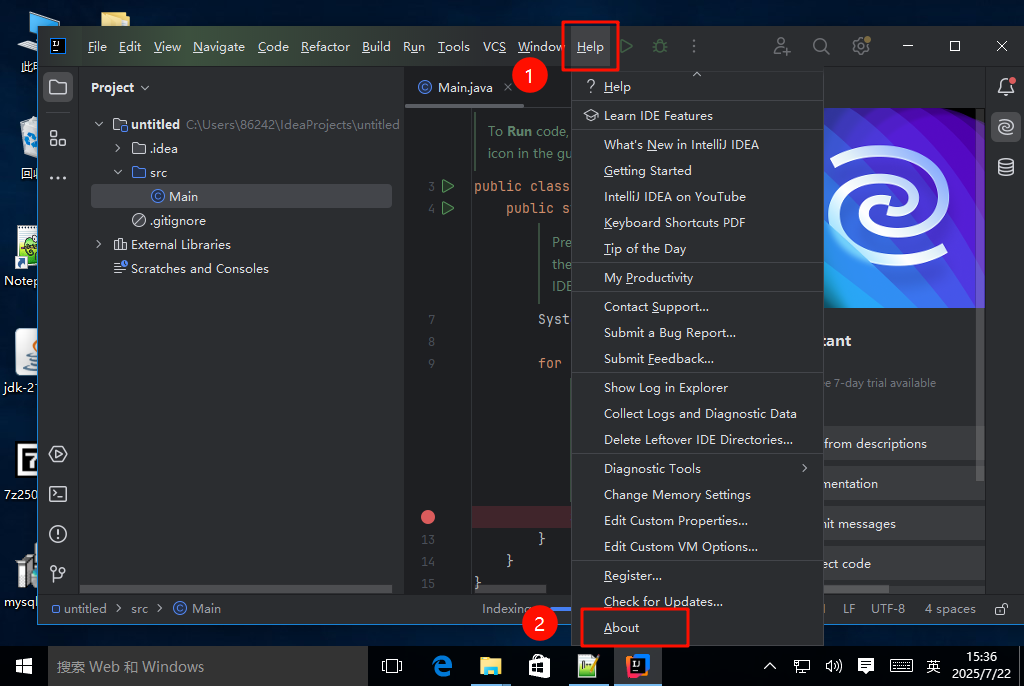
Task: Launch Microsoft Edge from taskbar
Action: tap(442, 666)
